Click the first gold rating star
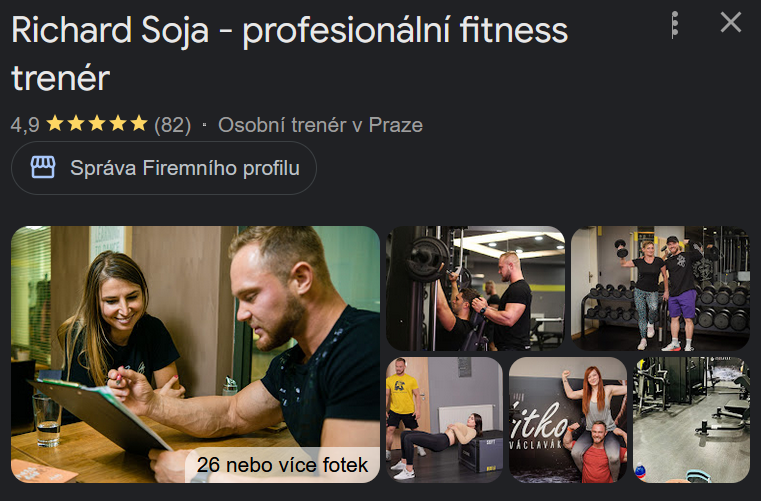 (55, 123)
